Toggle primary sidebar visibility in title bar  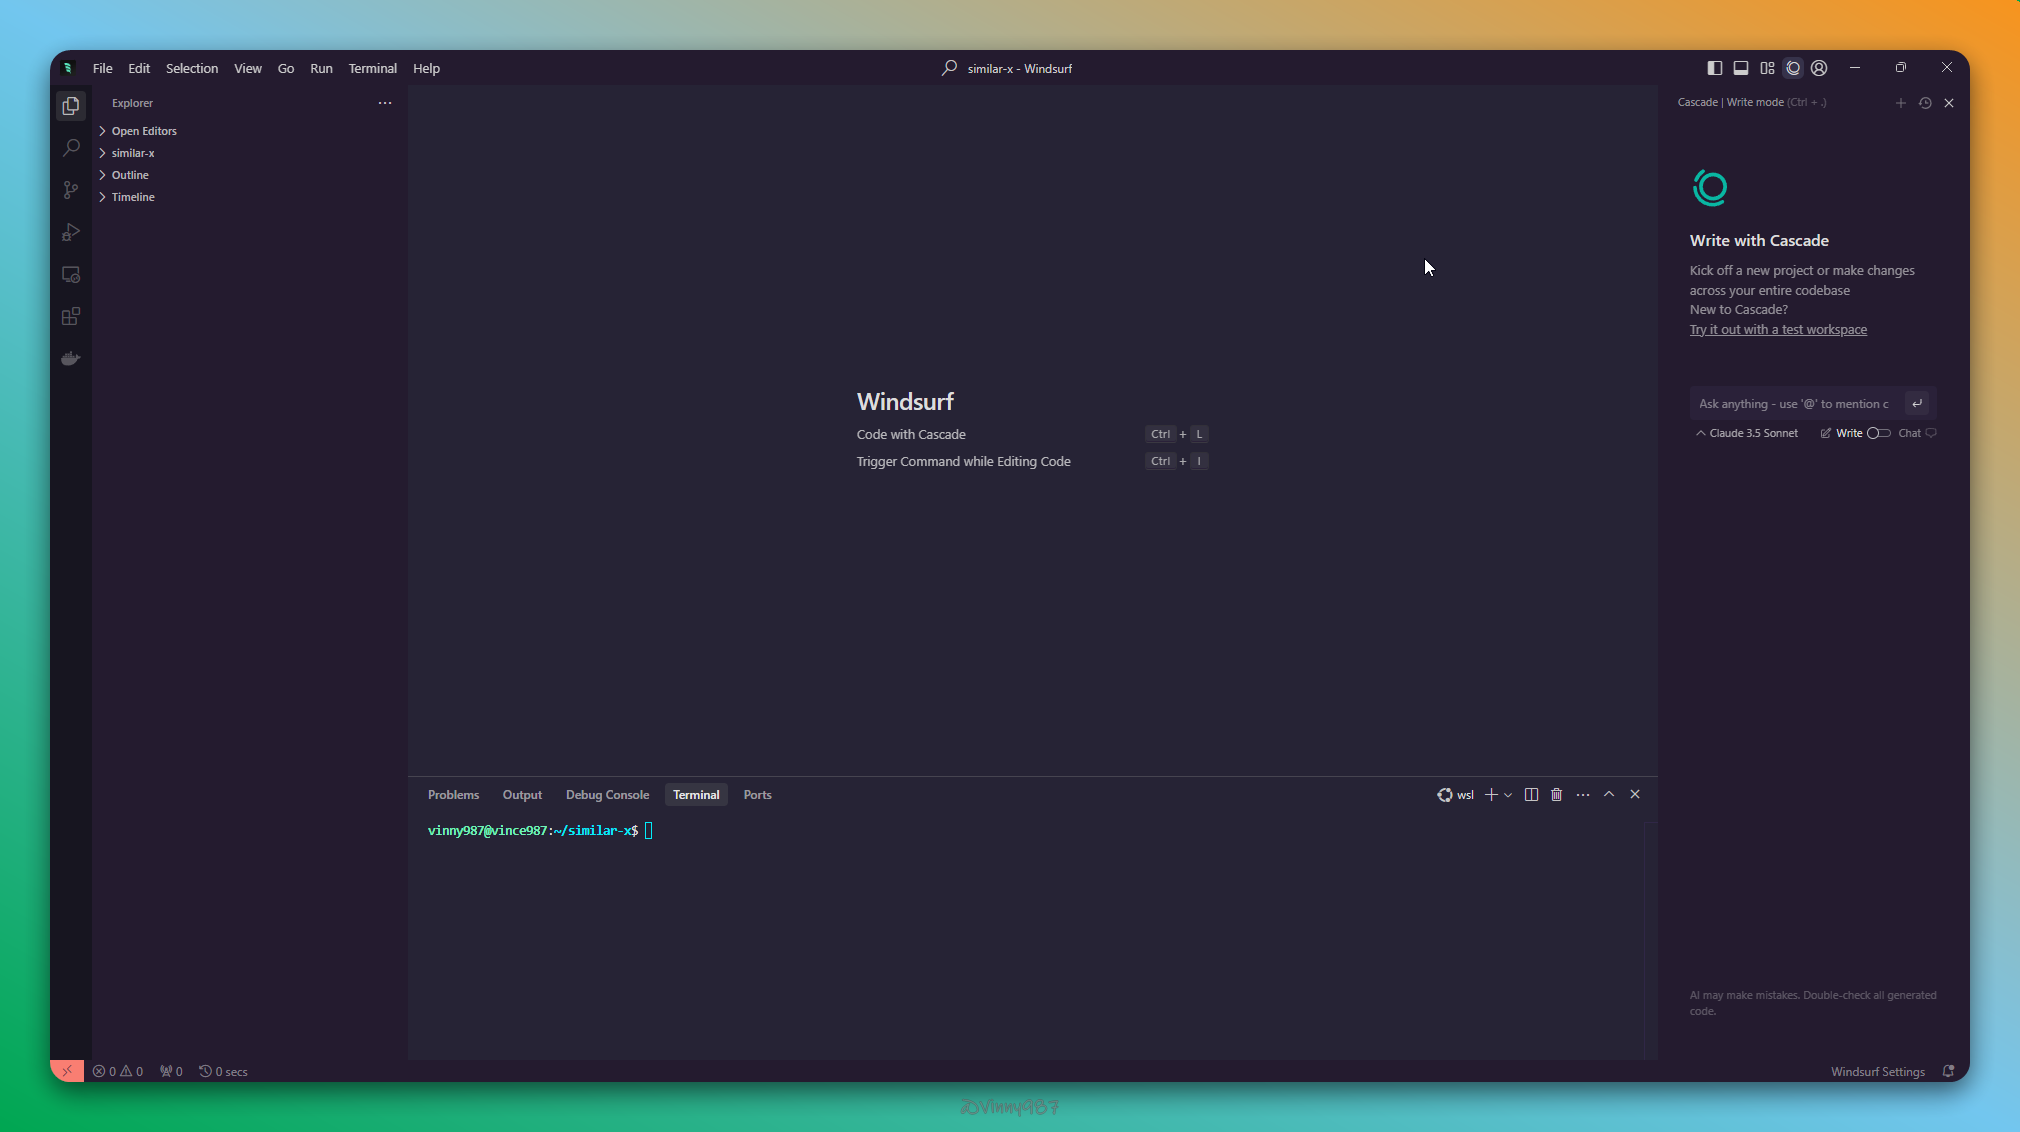point(1715,68)
